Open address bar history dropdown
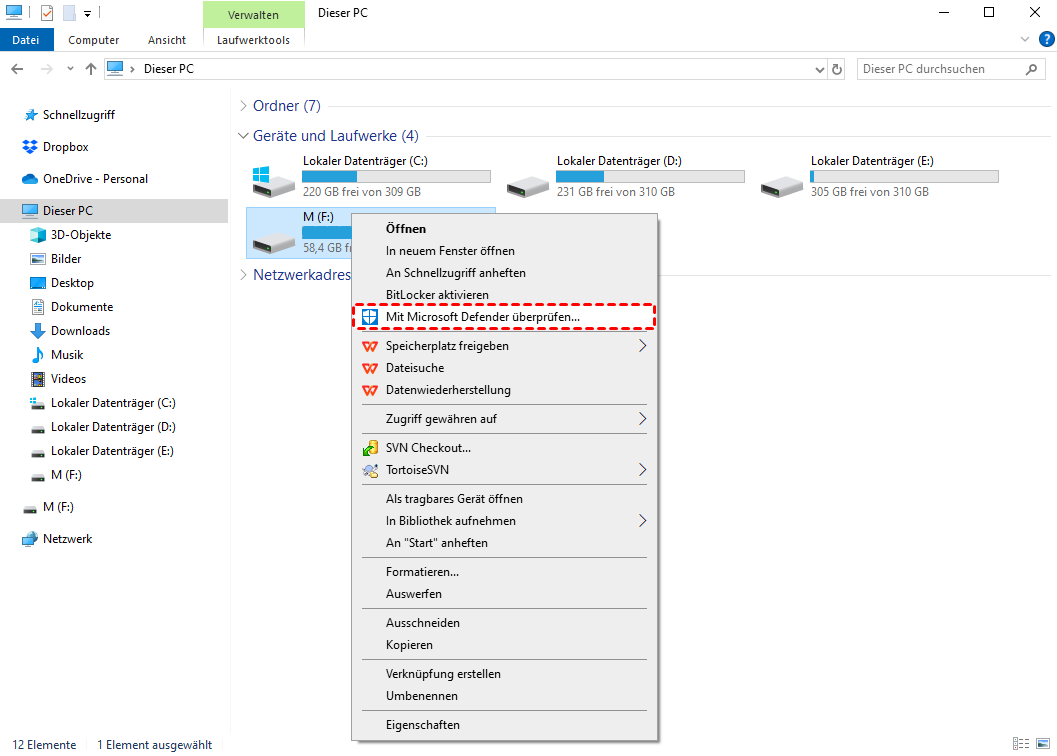Screen dimensions: 1057x756 coord(819,69)
